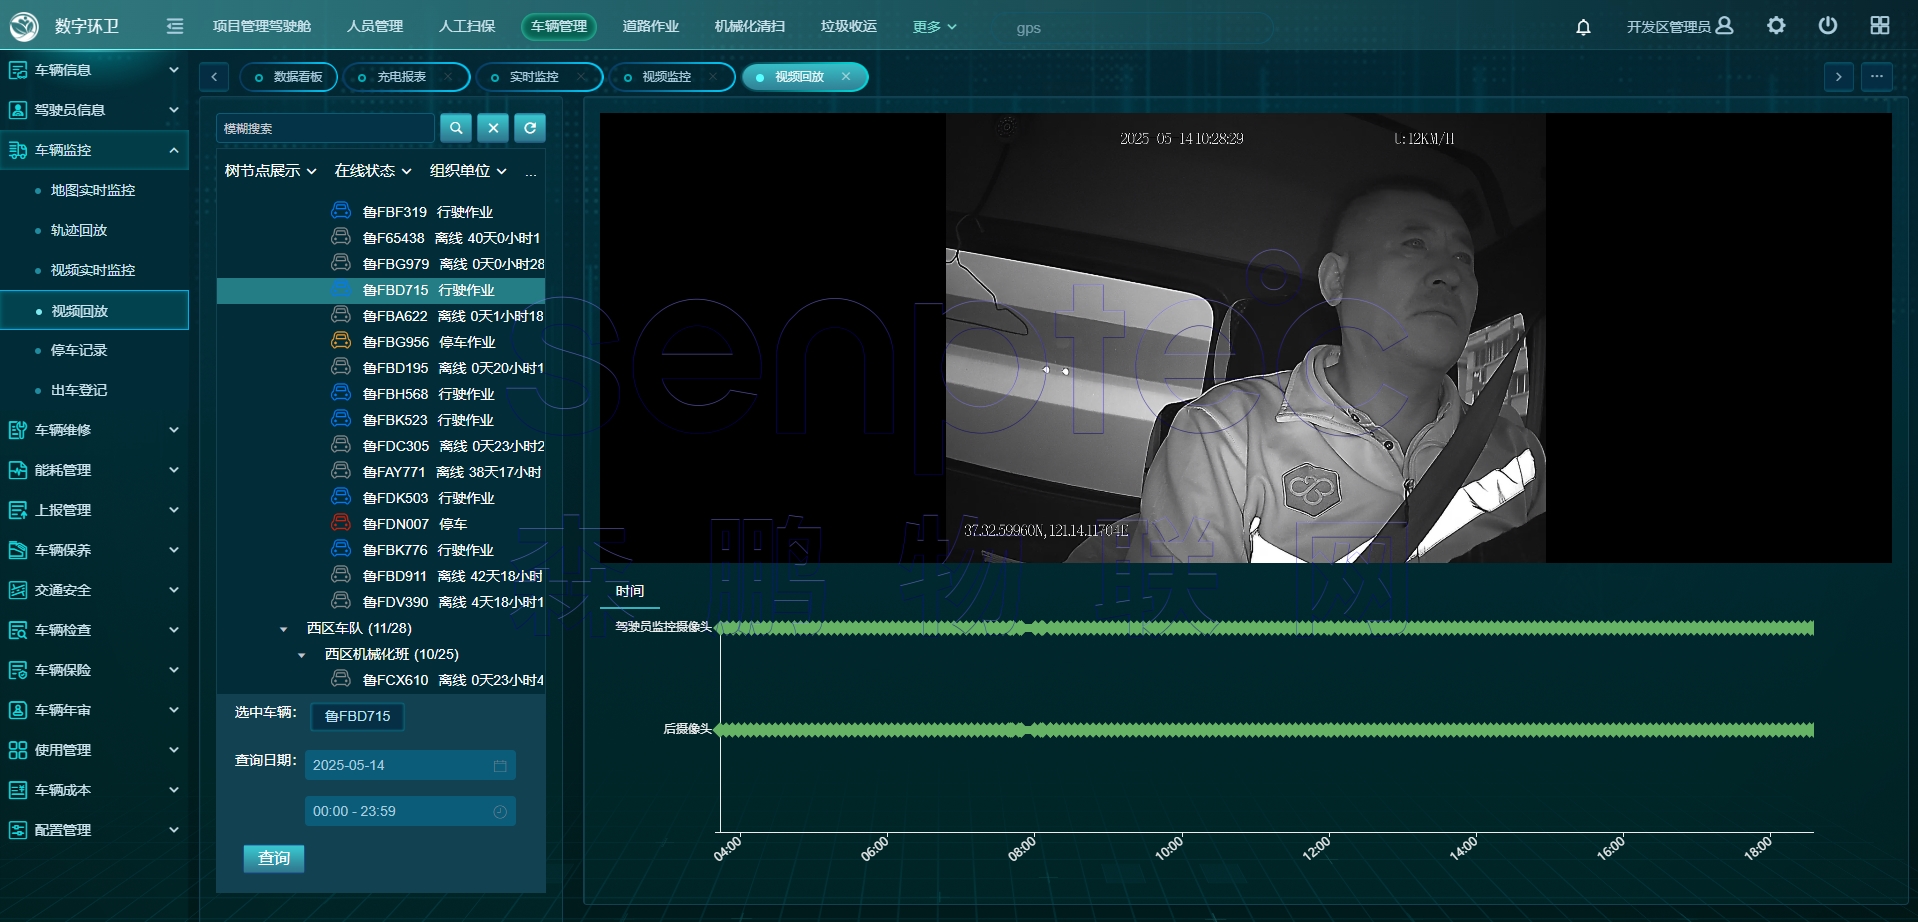Open 人员管理 top menu

coord(375,26)
